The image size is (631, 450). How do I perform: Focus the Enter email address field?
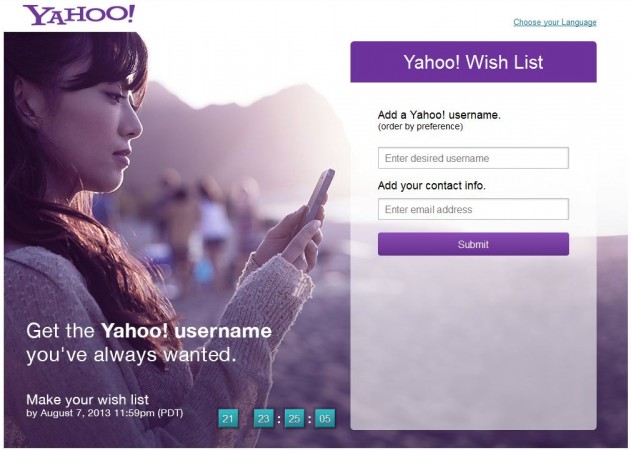pos(473,209)
